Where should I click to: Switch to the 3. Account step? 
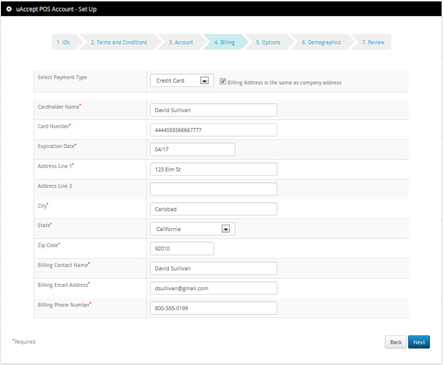[x=181, y=42]
